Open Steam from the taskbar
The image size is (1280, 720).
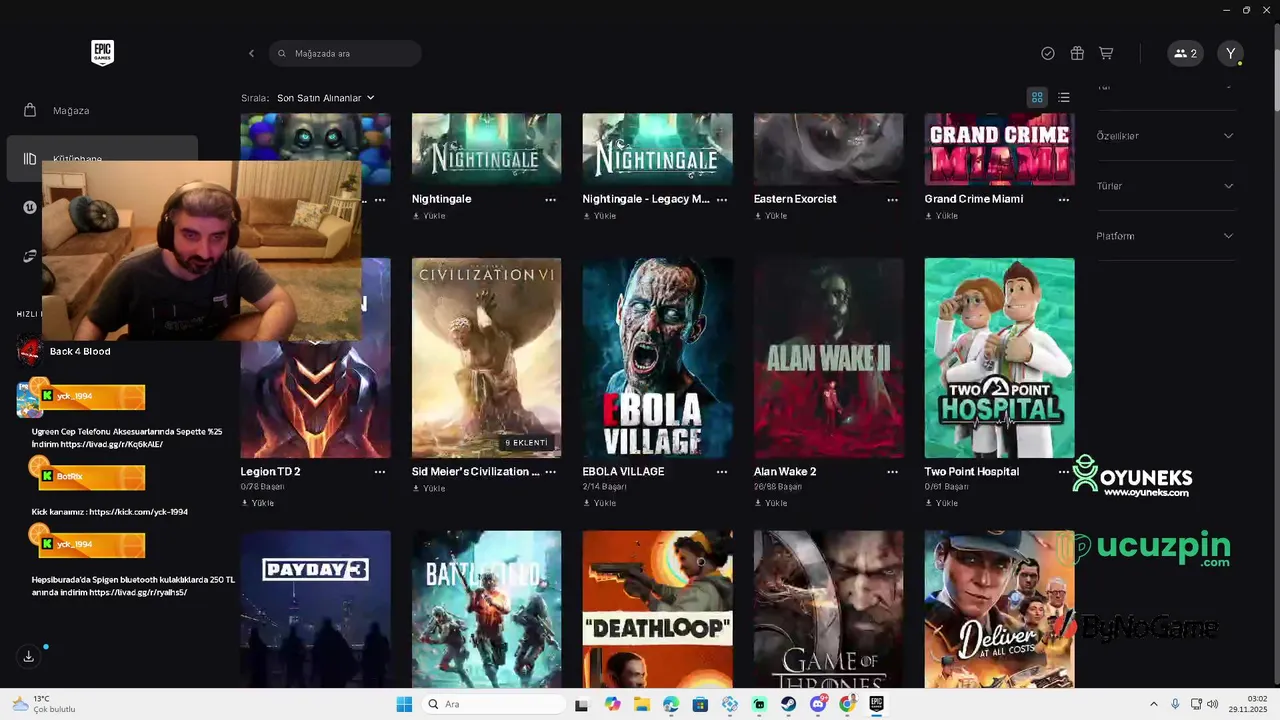coord(789,704)
